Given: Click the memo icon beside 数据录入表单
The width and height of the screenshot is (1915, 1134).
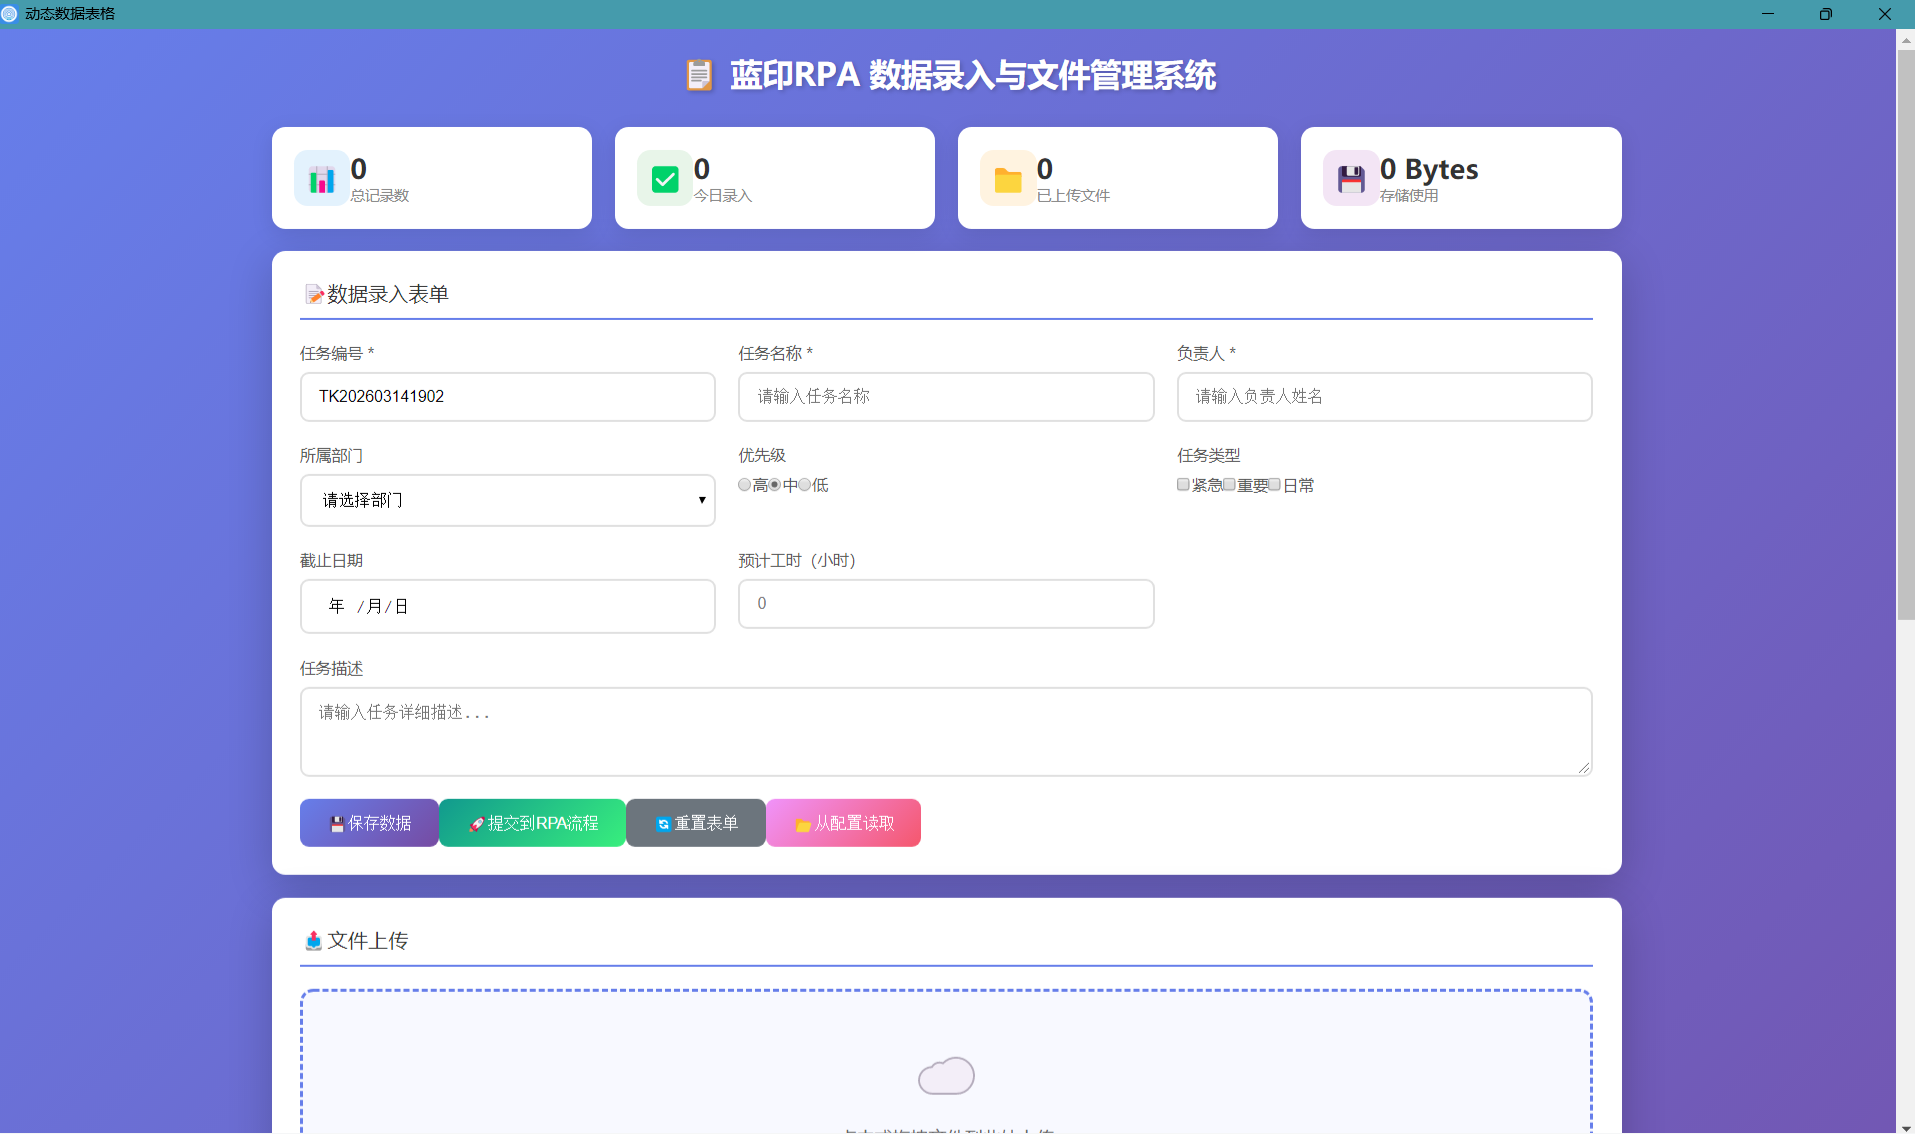Looking at the screenshot, I should (314, 294).
